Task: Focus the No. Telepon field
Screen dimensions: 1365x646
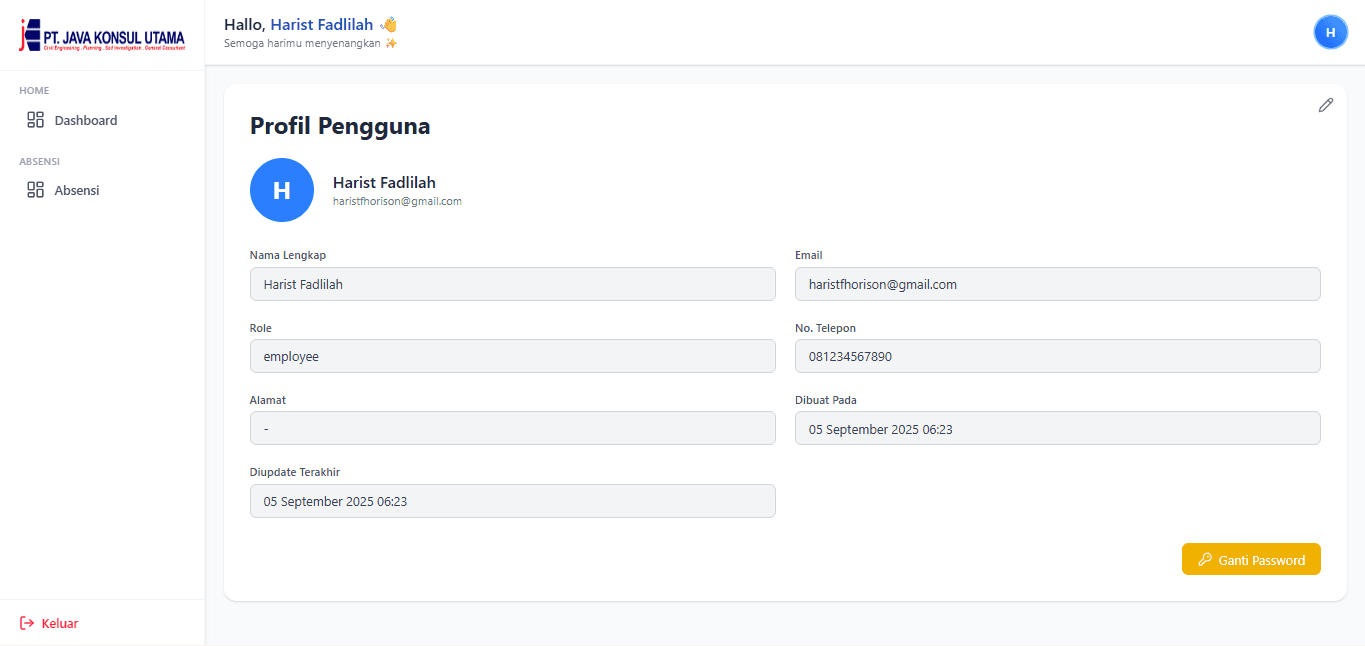Action: coord(1057,356)
